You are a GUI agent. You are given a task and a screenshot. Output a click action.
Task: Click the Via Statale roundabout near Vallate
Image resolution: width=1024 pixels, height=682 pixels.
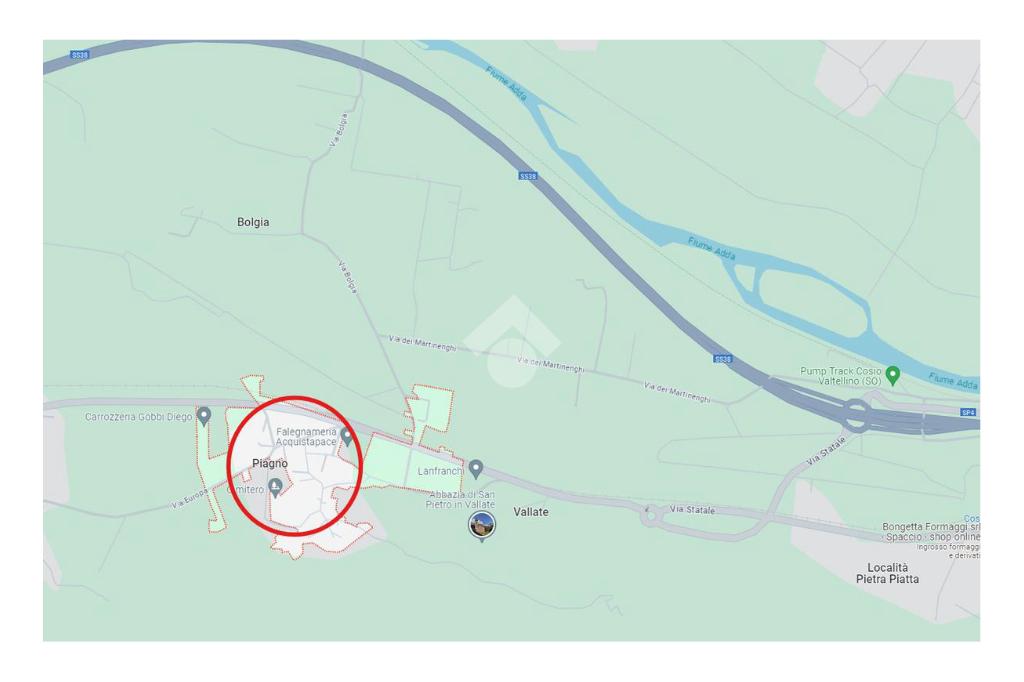click(650, 516)
